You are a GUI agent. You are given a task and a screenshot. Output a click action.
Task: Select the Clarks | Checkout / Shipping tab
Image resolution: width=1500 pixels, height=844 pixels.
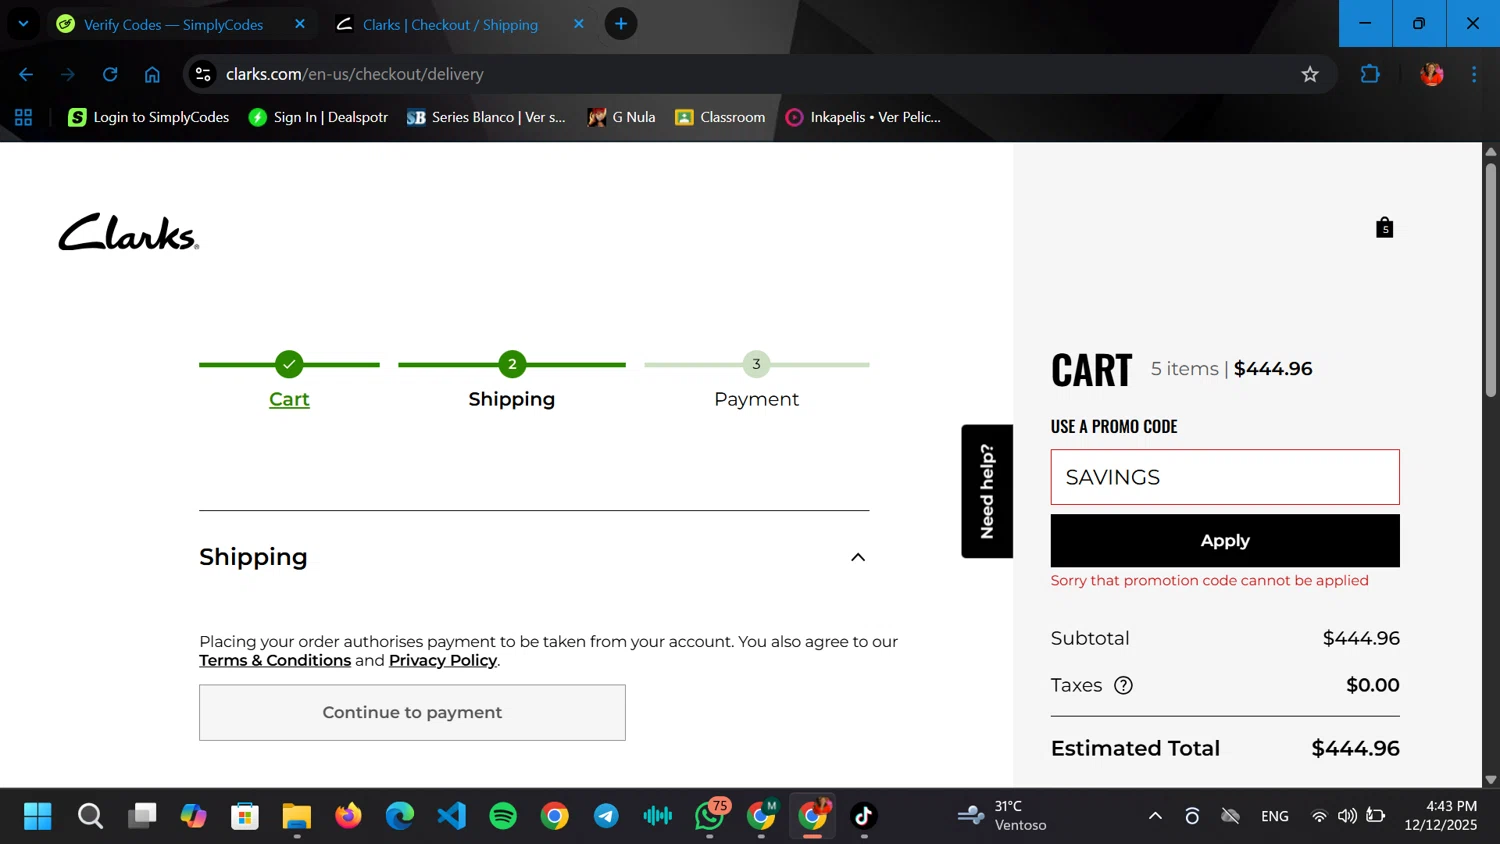[450, 24]
